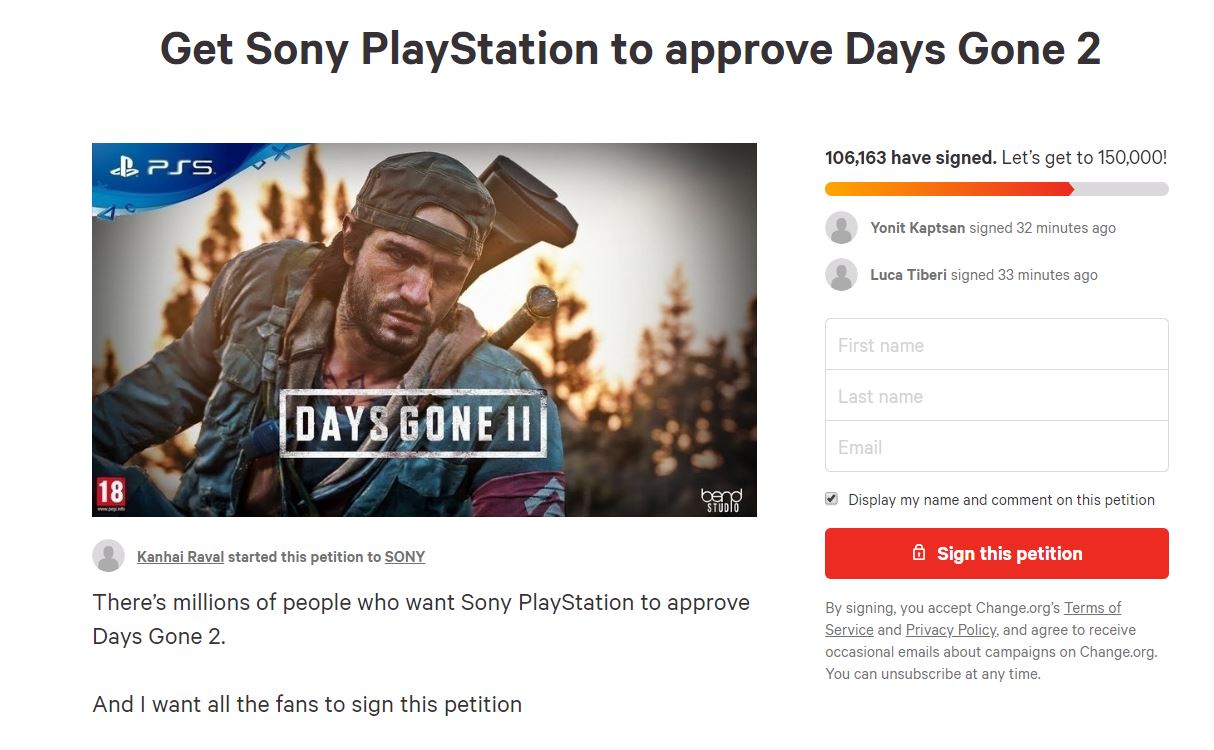Click the "Display my name and comment" label

click(x=1001, y=500)
